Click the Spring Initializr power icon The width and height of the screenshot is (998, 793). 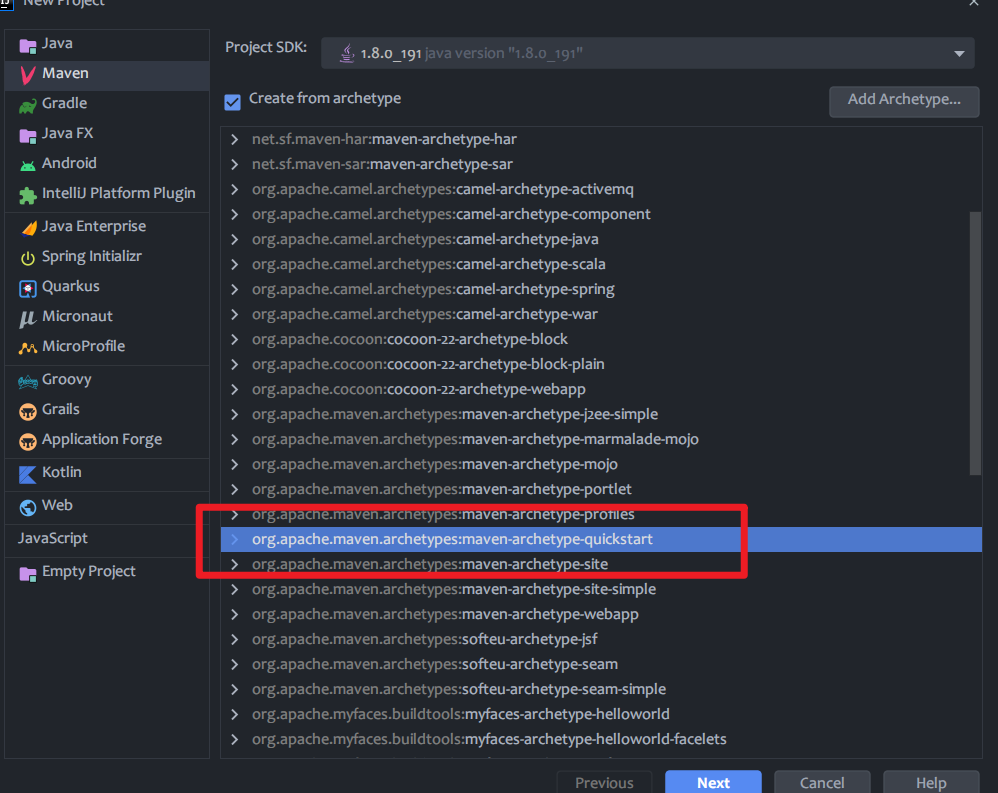pyautogui.click(x=27, y=258)
